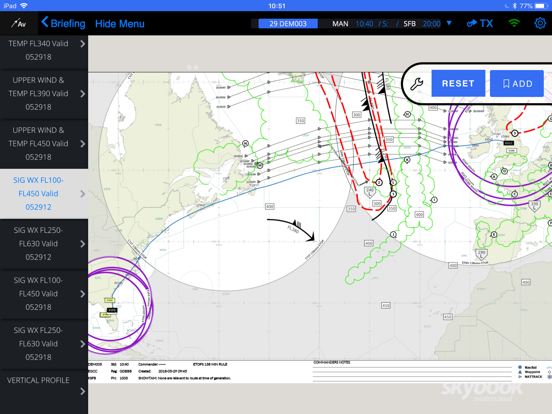The width and height of the screenshot is (552, 414).
Task: Expand chevron beside VERTICAL PROFILE
Action: [x=82, y=391]
